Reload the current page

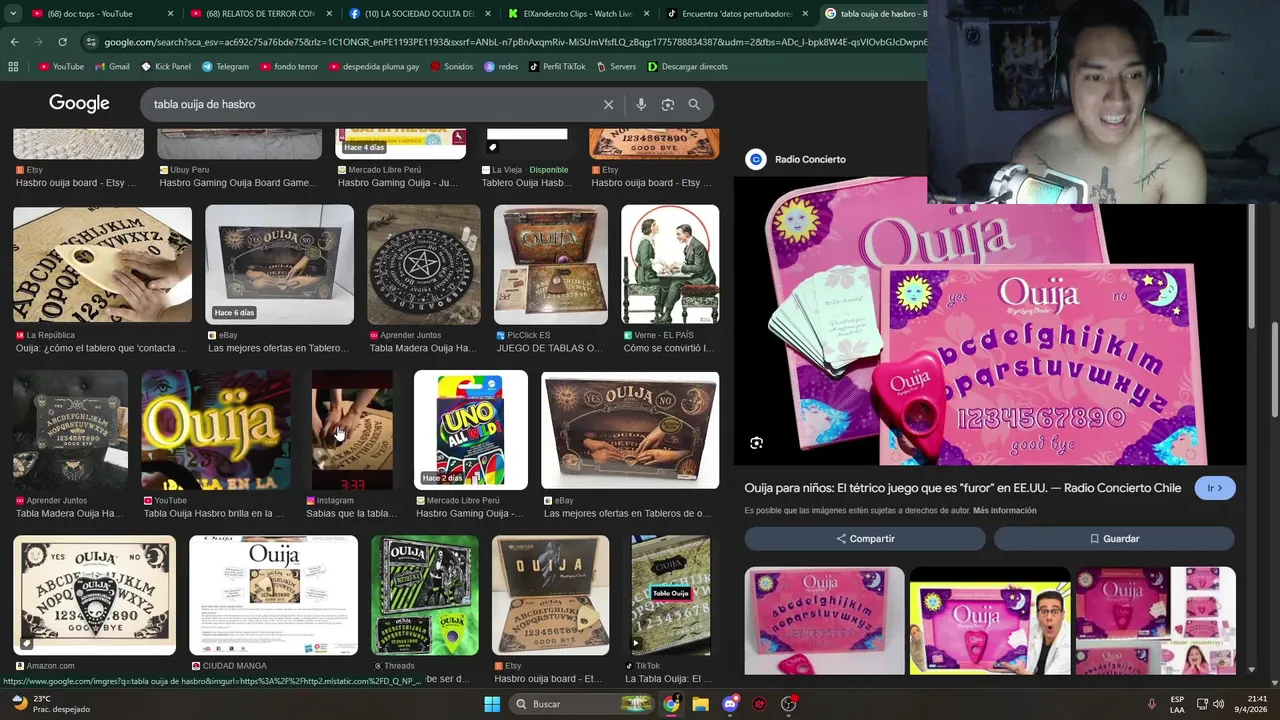click(62, 42)
